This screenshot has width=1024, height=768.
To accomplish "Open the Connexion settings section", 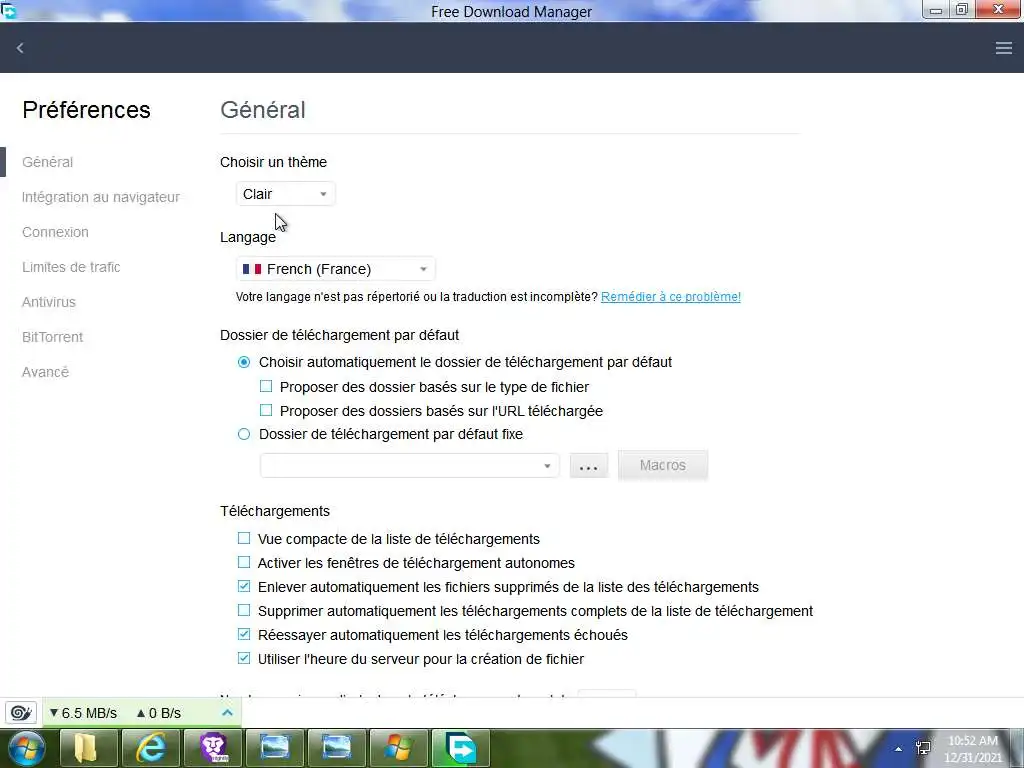I will (x=56, y=232).
